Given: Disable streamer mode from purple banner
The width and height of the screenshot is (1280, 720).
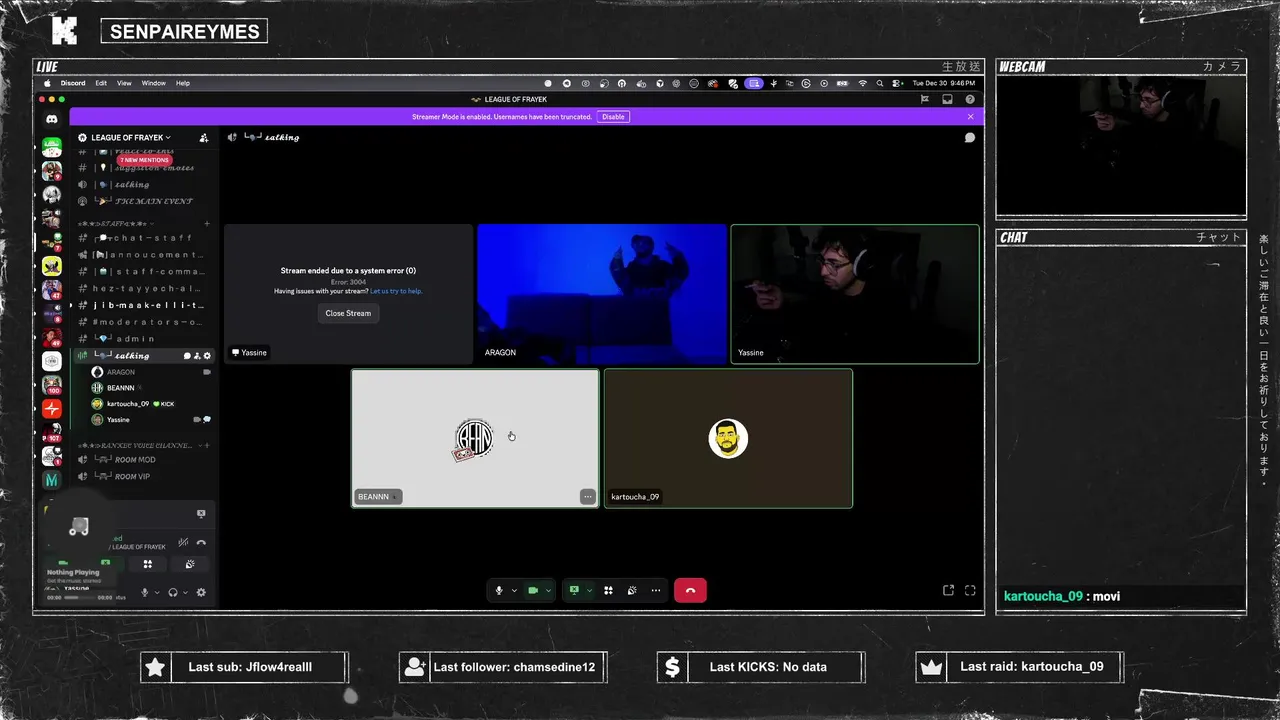Looking at the screenshot, I should point(613,116).
